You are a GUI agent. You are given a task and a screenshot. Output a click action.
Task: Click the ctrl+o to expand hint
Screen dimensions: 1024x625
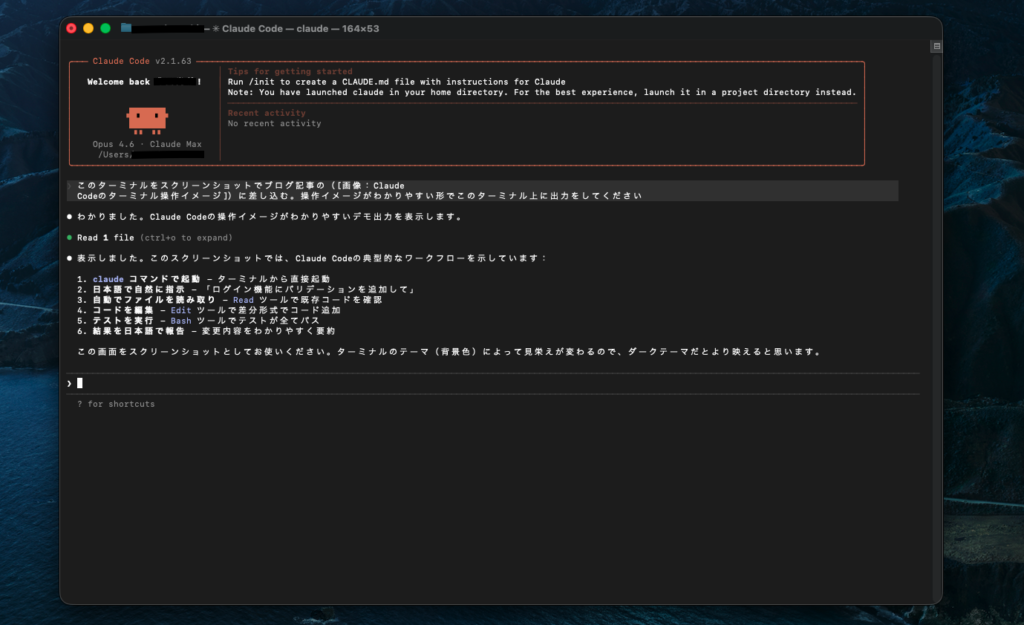tap(185, 238)
